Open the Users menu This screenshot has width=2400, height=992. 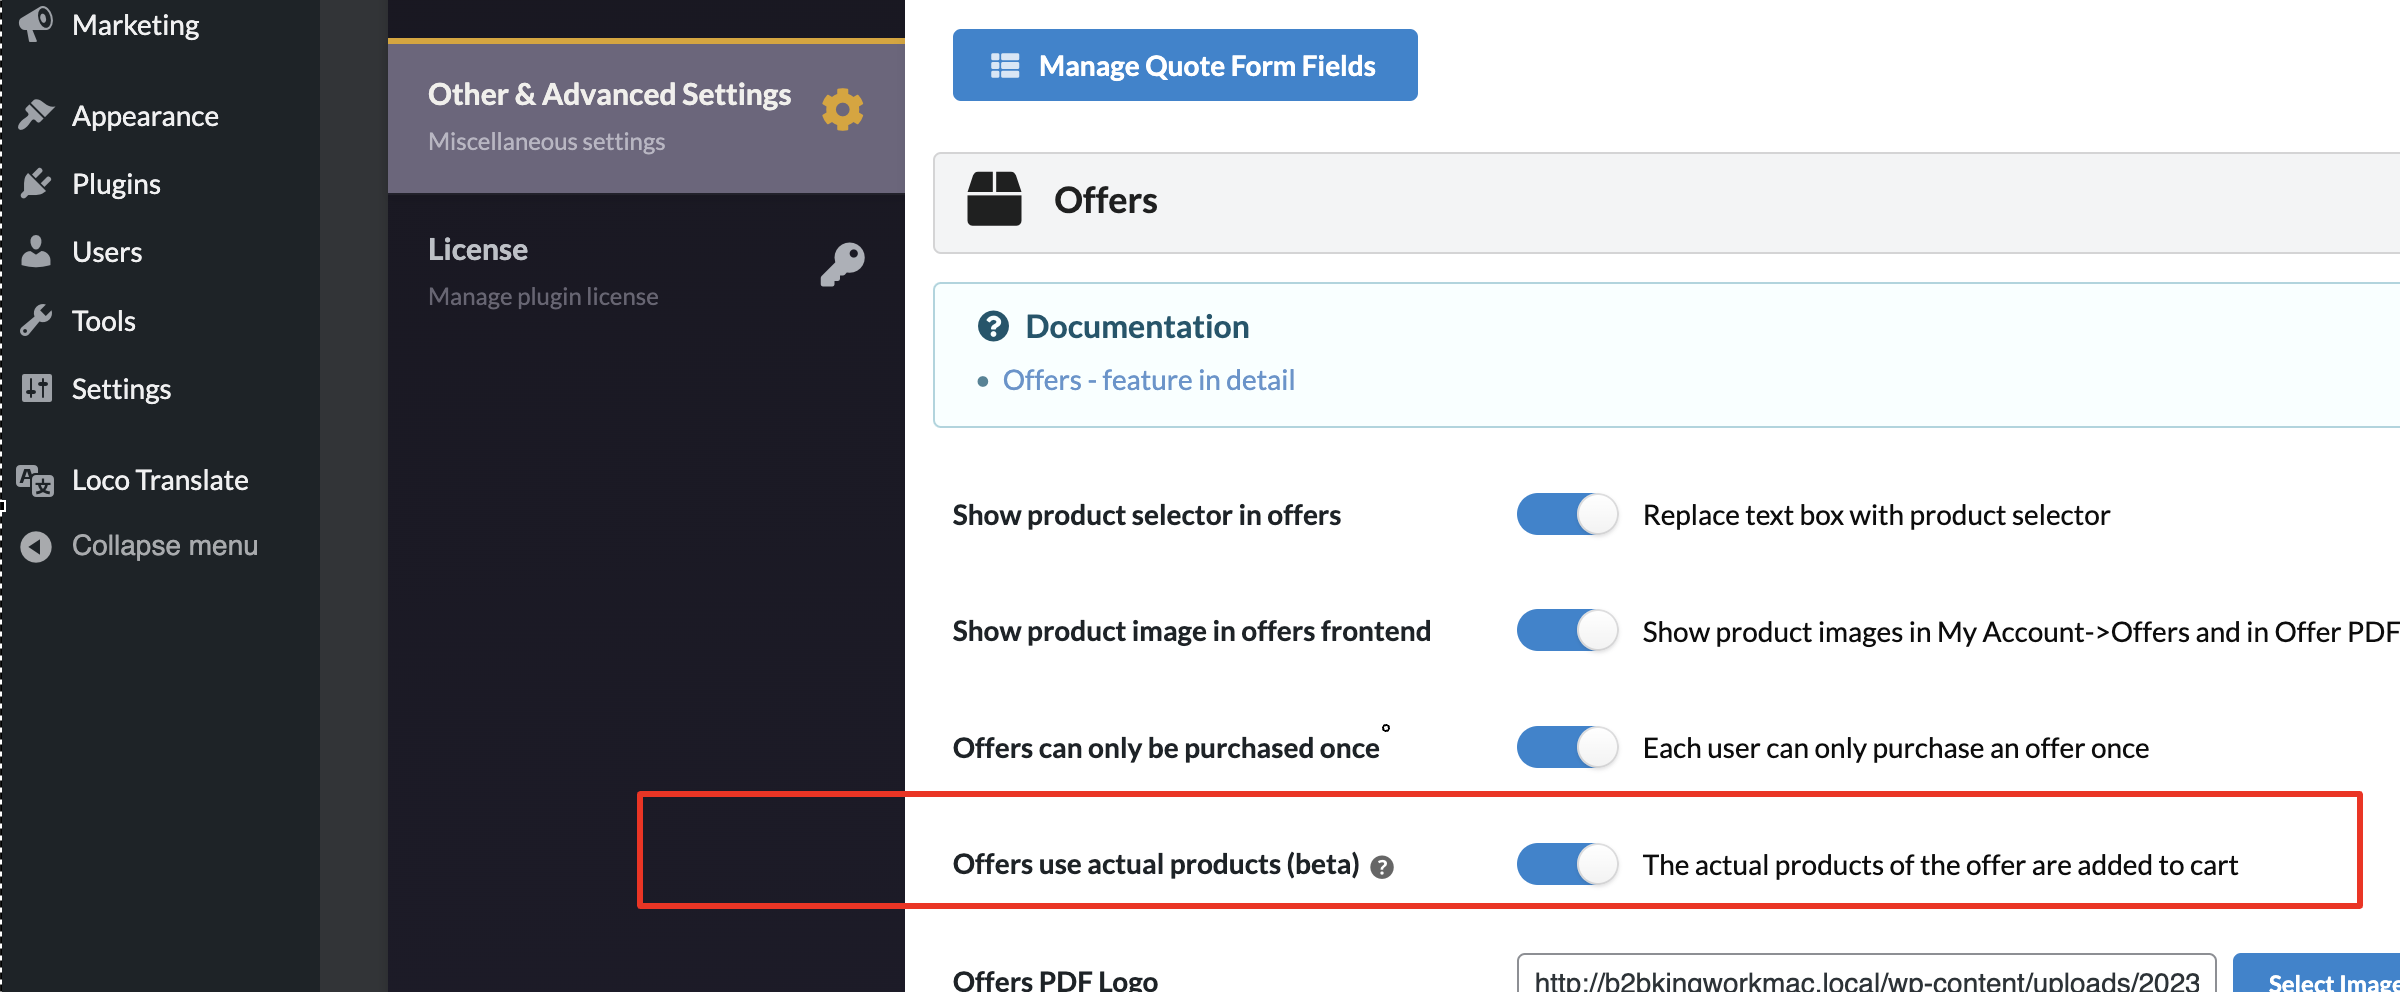(x=107, y=252)
